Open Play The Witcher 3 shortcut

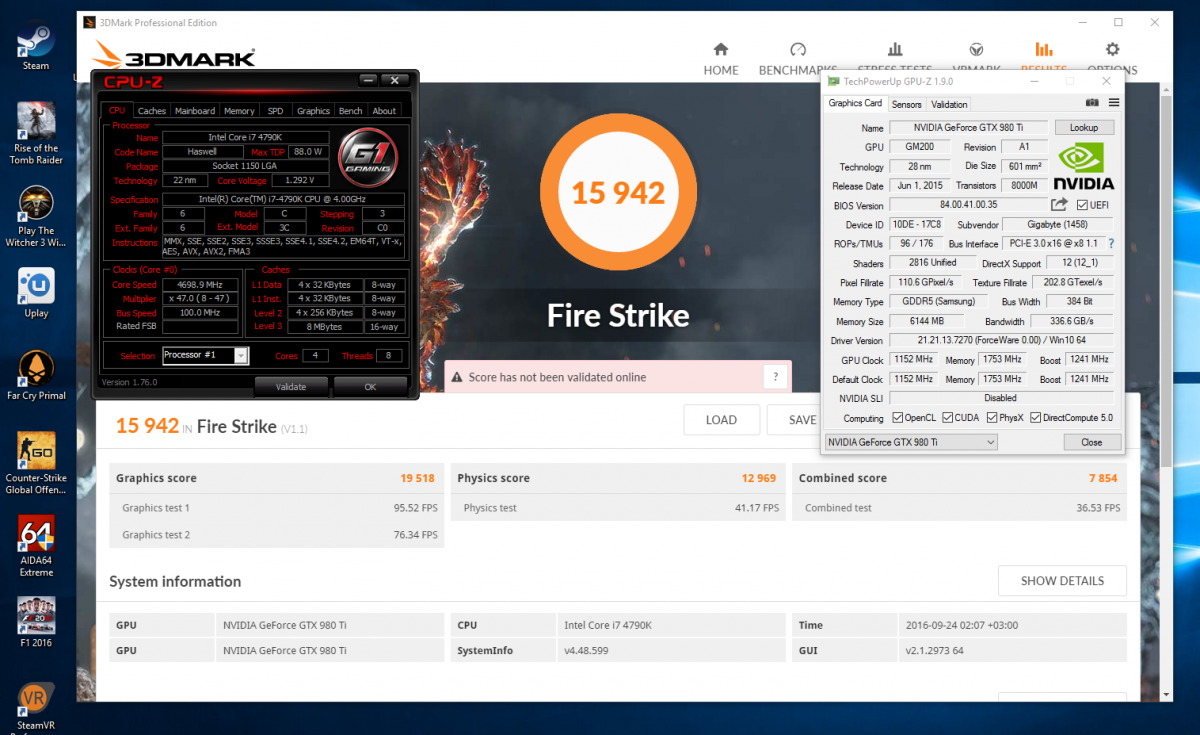(x=36, y=217)
